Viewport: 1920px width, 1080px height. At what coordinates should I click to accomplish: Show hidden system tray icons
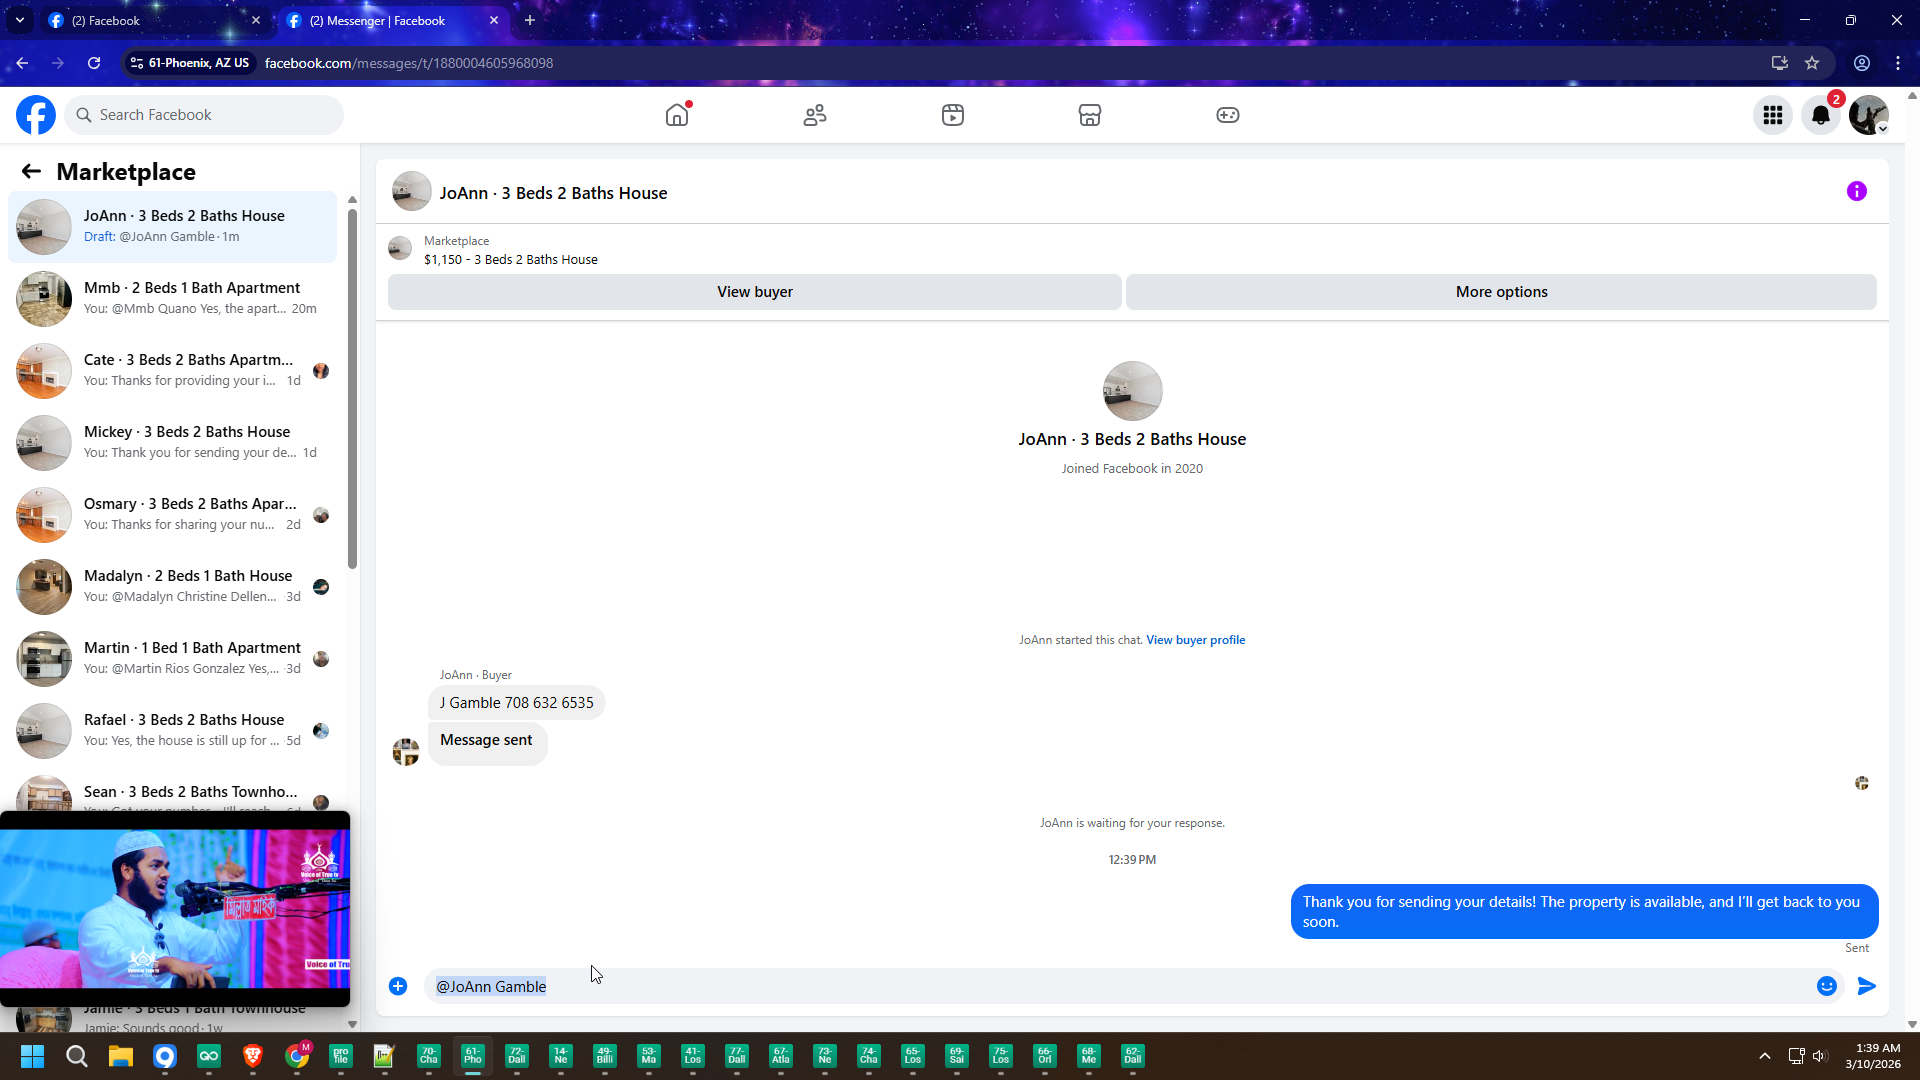[x=1765, y=1056]
